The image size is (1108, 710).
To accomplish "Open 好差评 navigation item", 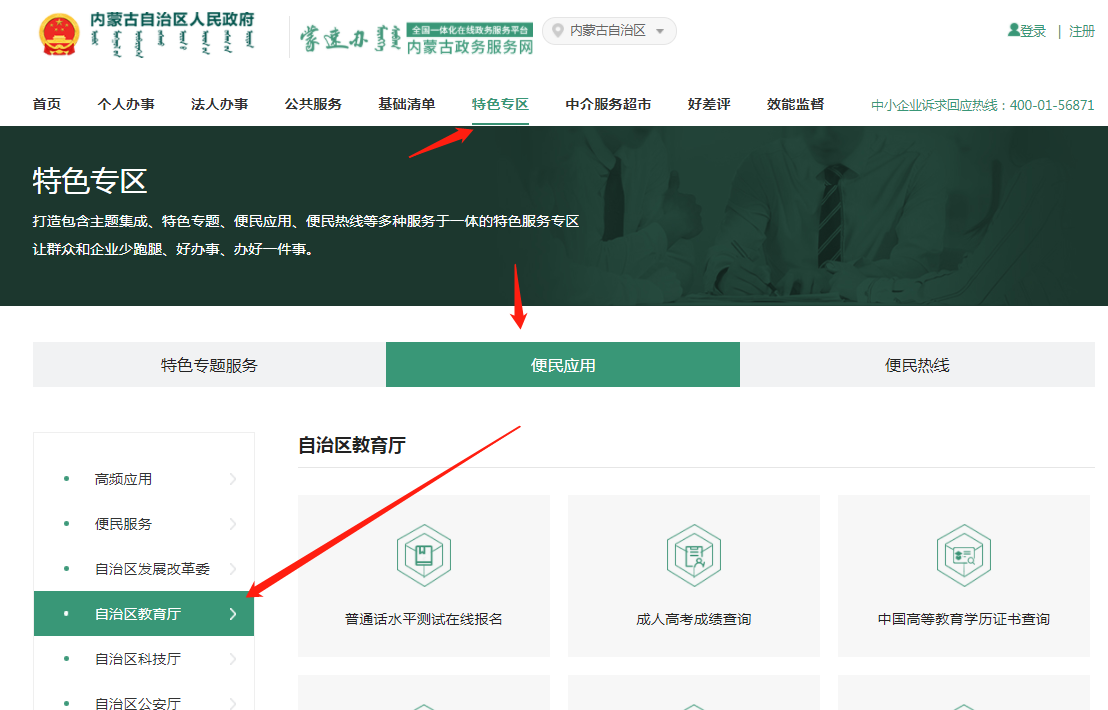I will point(709,104).
